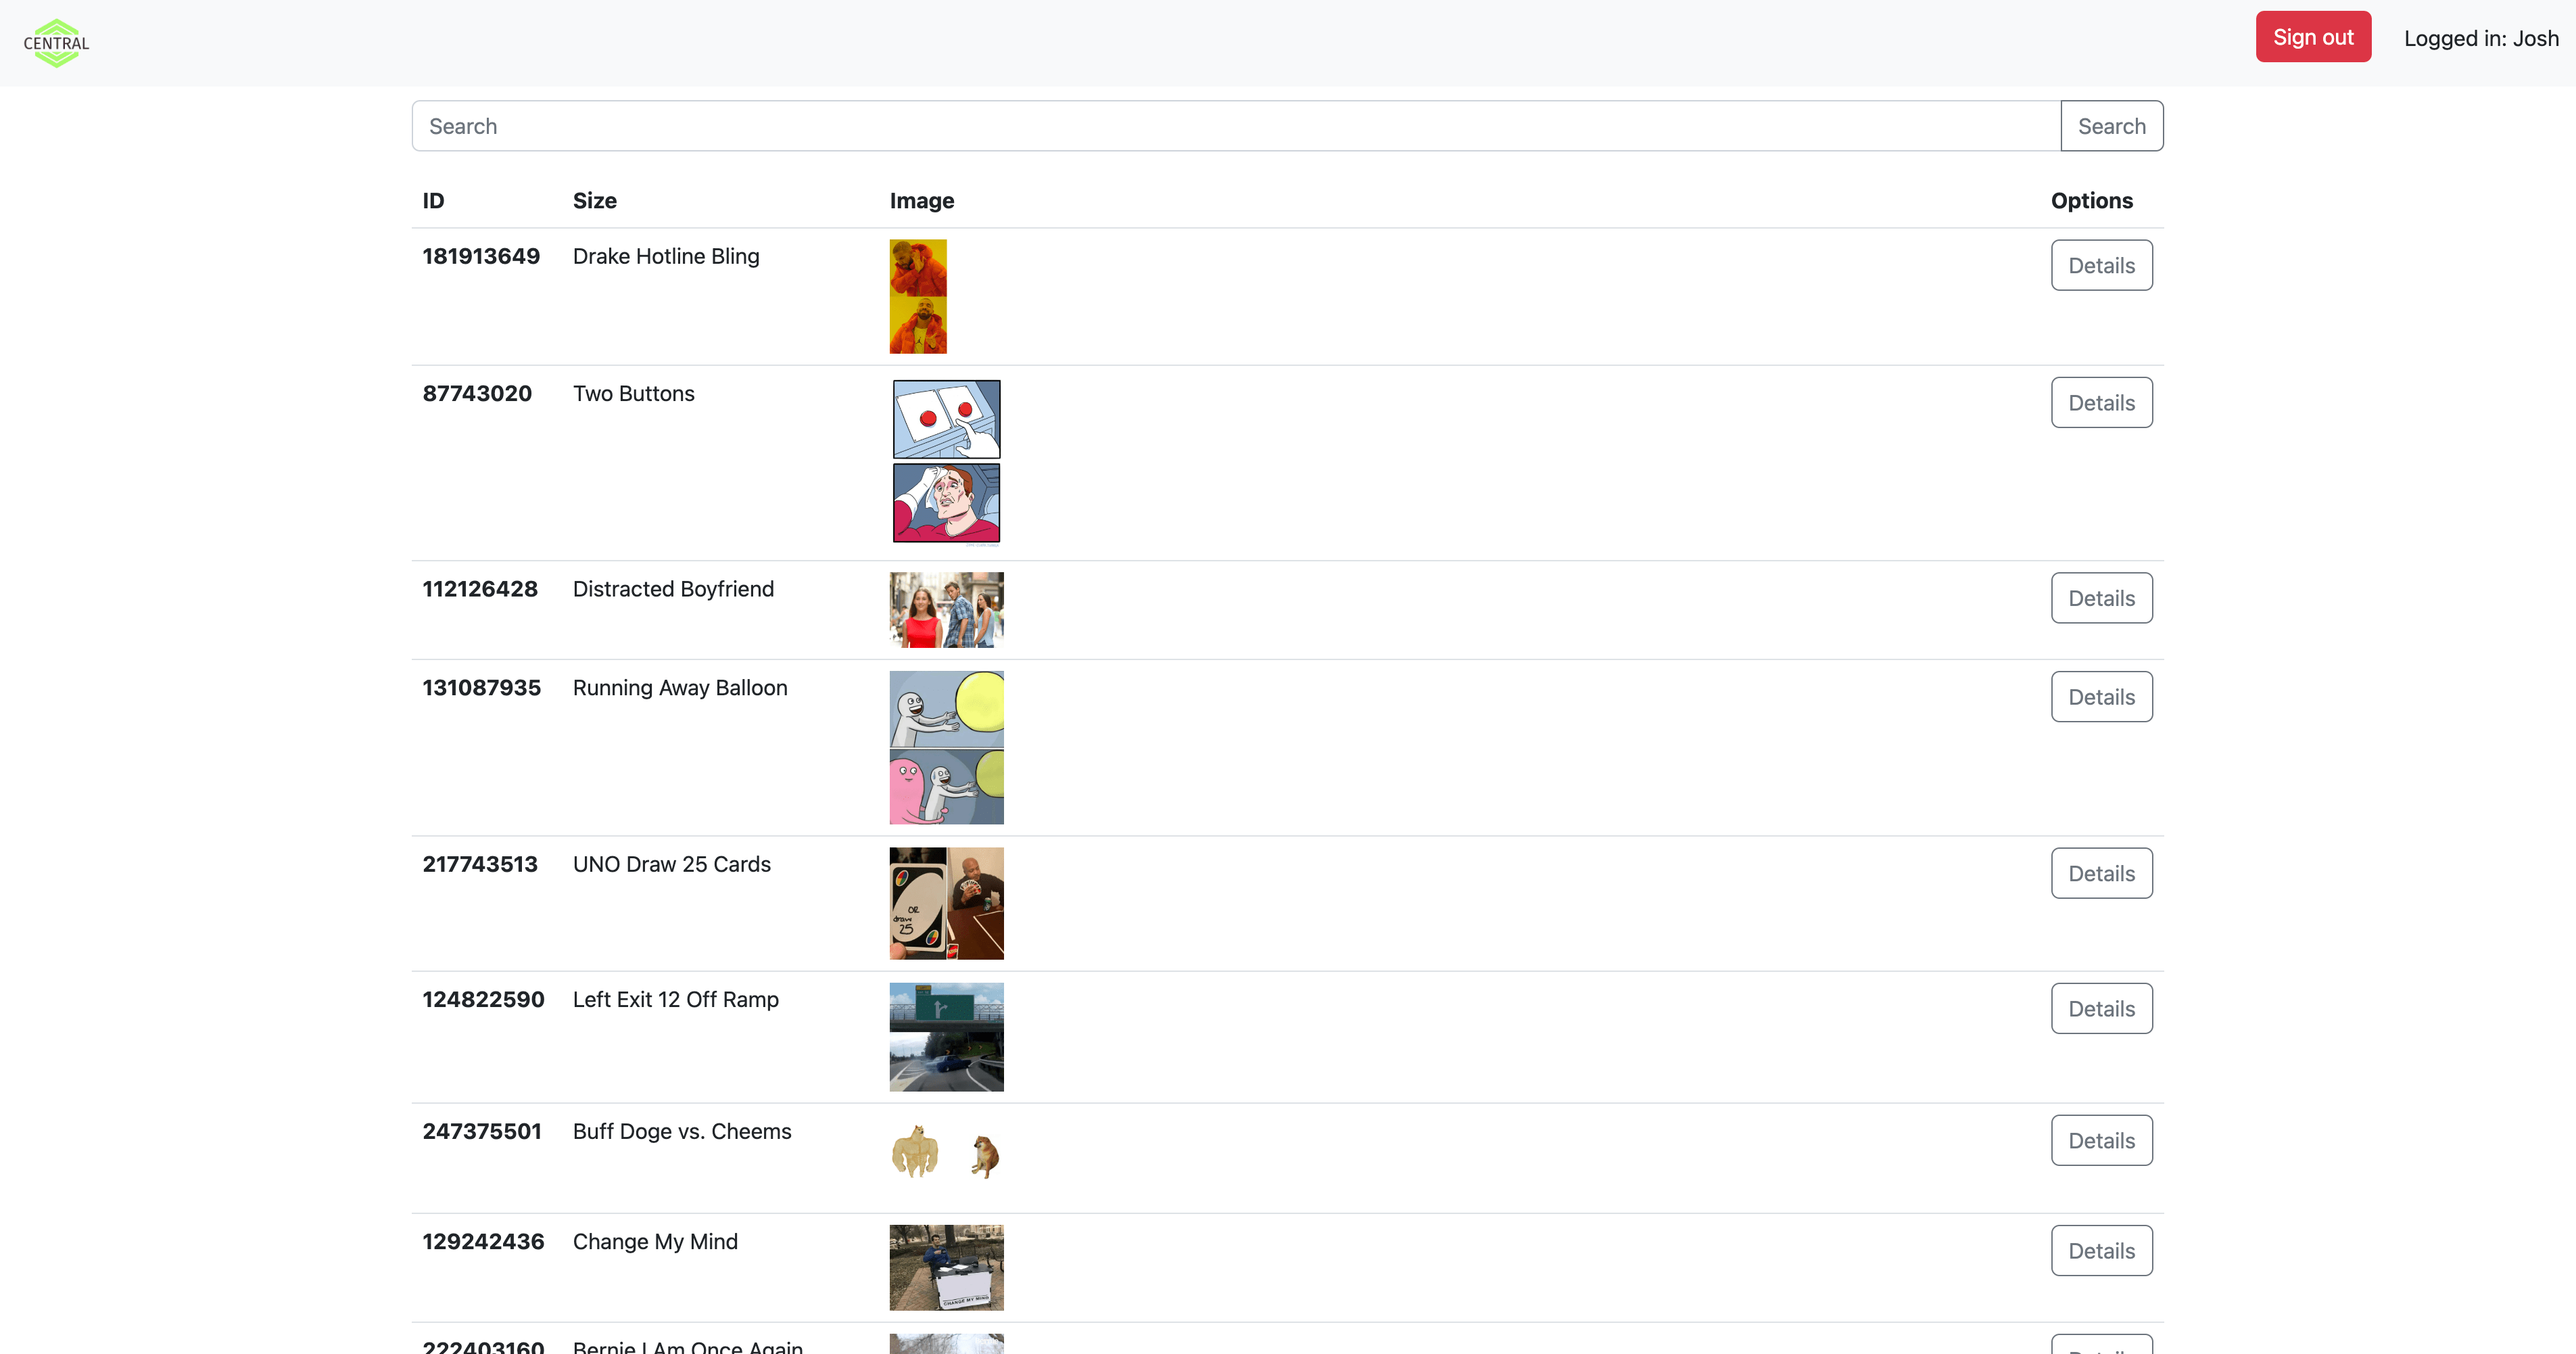Select ID 247375501
2576x1354 pixels.
[482, 1131]
